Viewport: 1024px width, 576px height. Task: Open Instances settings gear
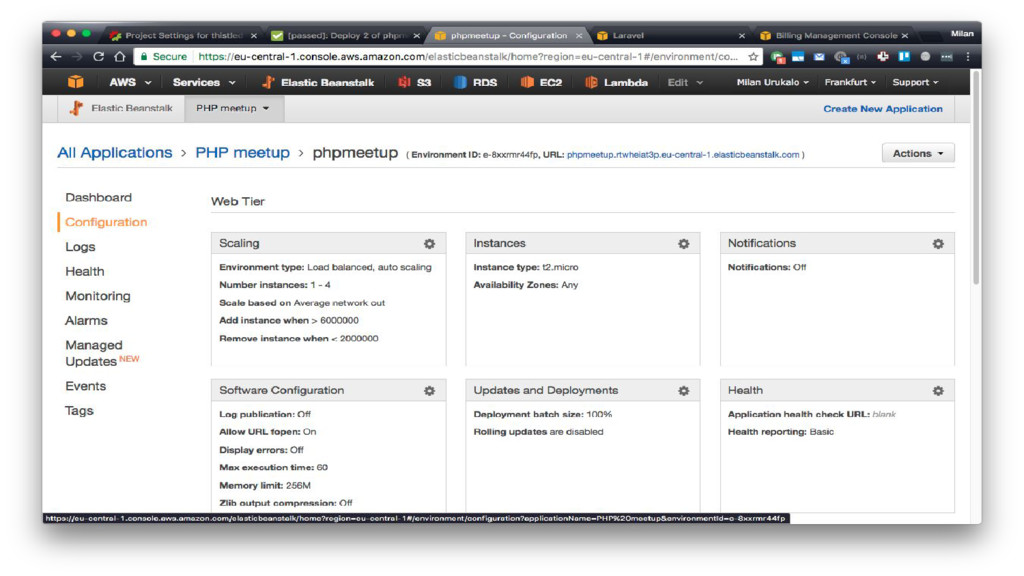coord(683,244)
